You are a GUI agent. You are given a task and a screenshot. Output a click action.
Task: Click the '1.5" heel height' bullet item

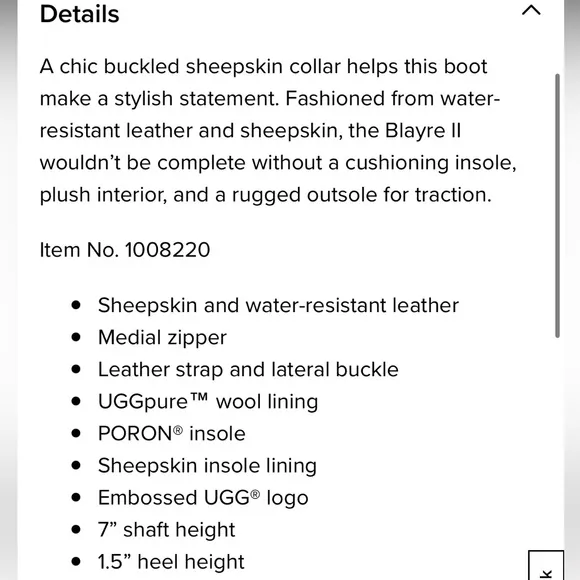tap(171, 562)
